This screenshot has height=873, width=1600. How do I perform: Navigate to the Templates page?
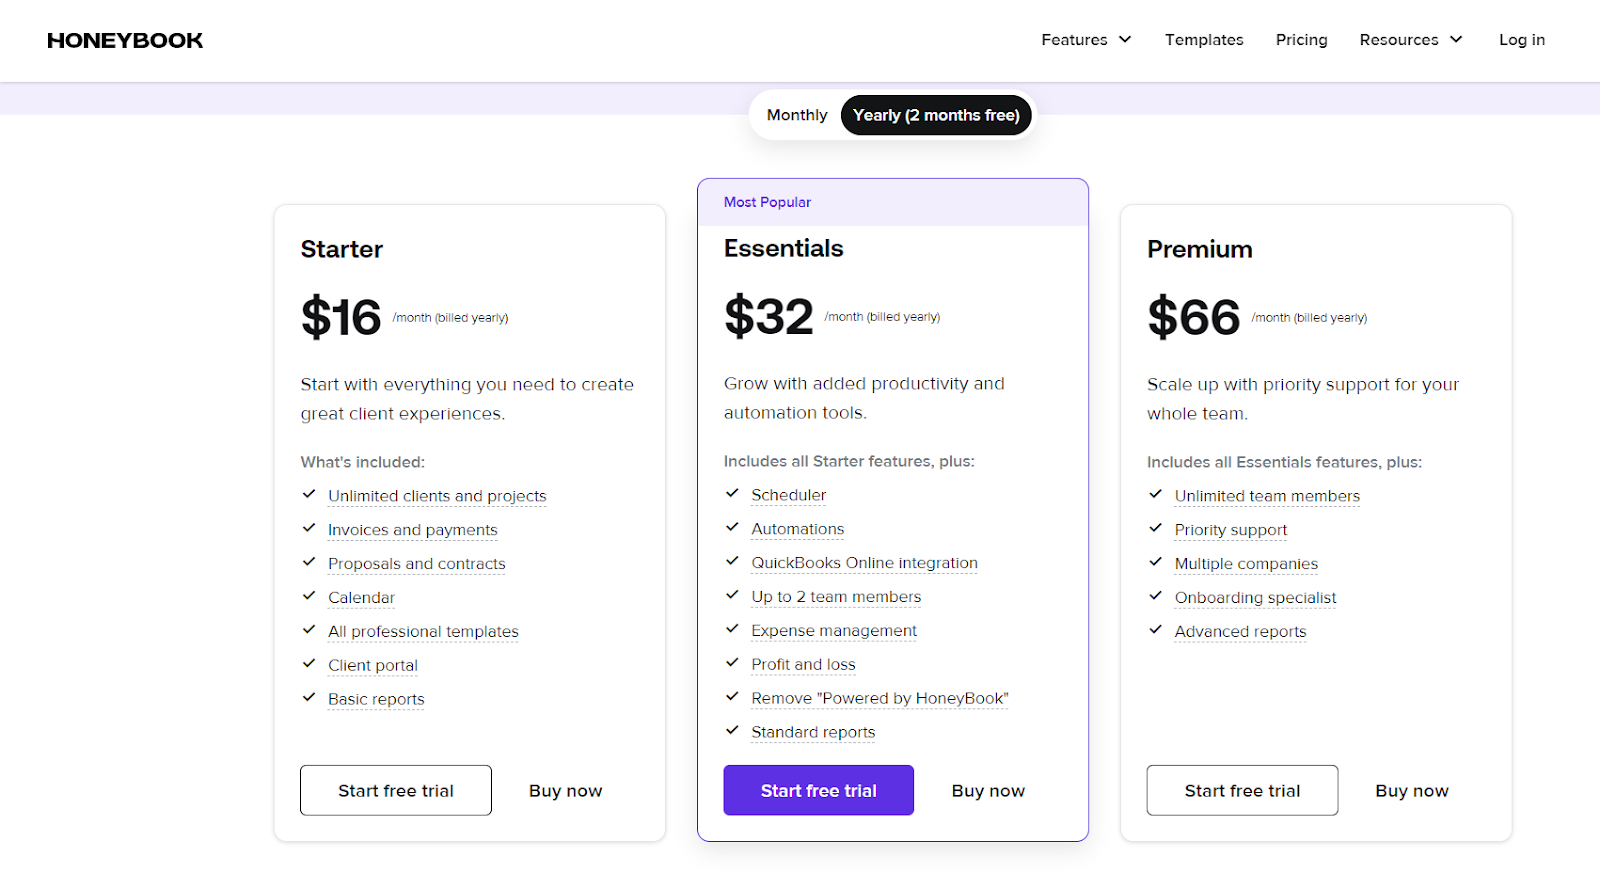tap(1204, 40)
